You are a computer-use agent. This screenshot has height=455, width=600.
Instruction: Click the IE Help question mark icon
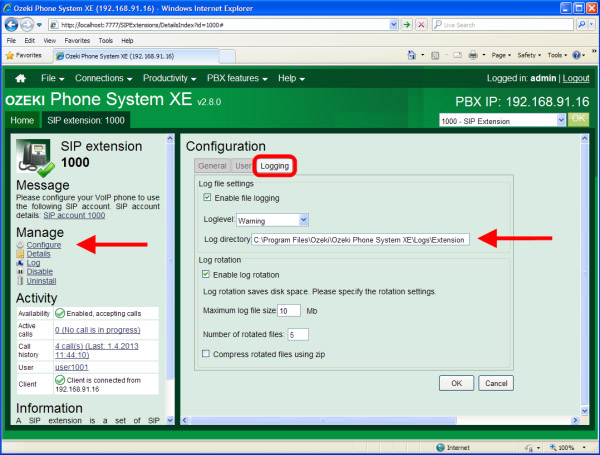coord(576,55)
